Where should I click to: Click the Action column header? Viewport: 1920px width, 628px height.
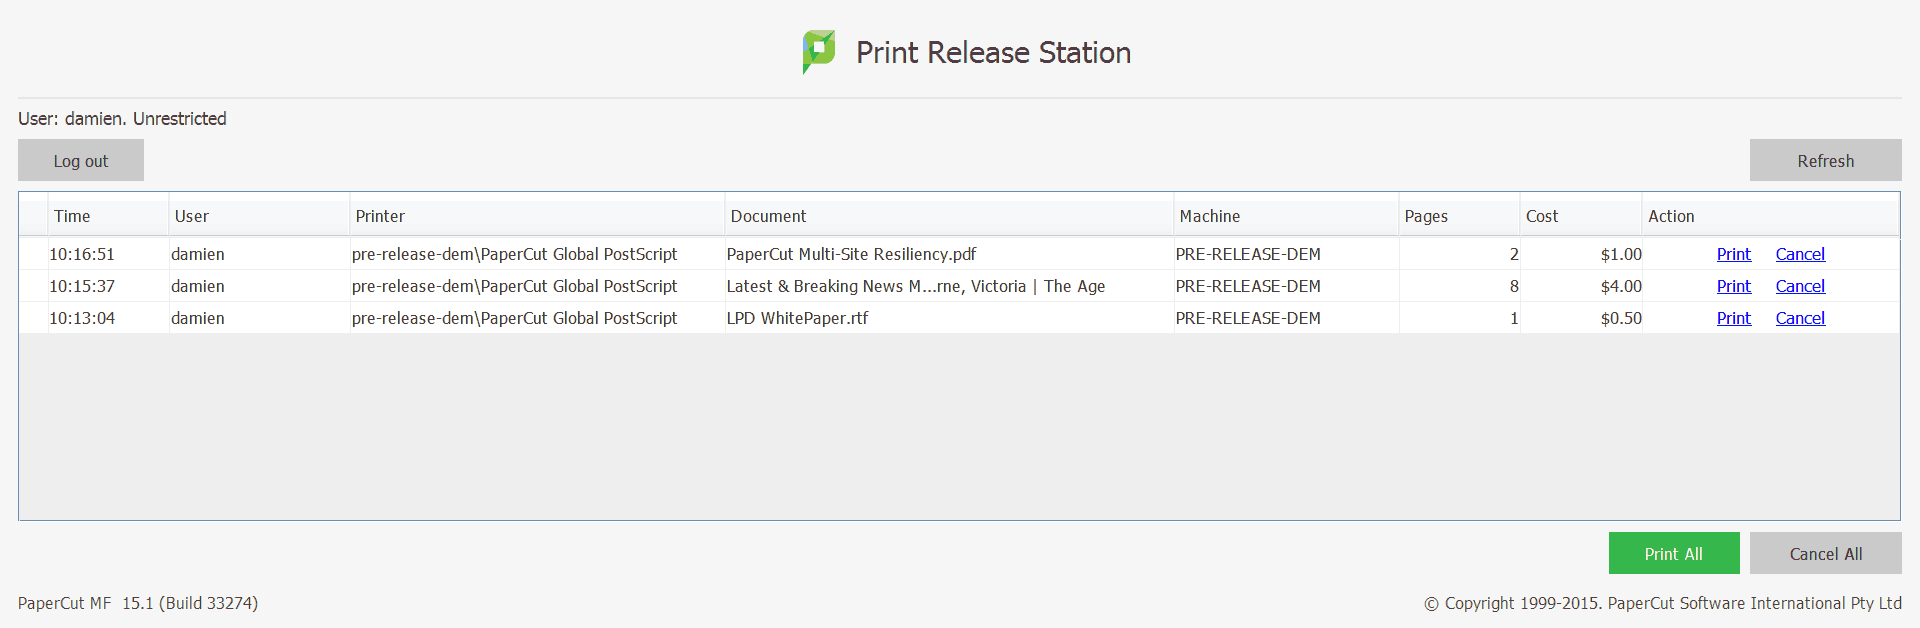point(1770,216)
